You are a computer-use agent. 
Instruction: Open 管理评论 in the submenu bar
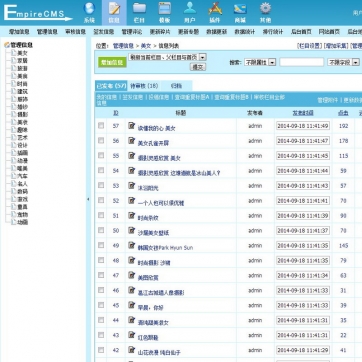[132, 32]
